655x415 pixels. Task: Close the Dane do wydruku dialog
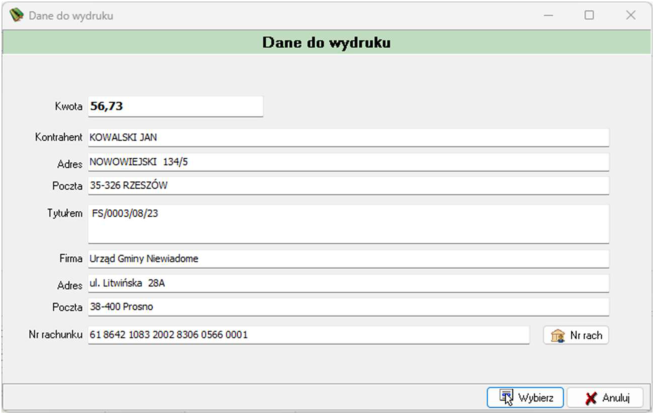(x=631, y=15)
